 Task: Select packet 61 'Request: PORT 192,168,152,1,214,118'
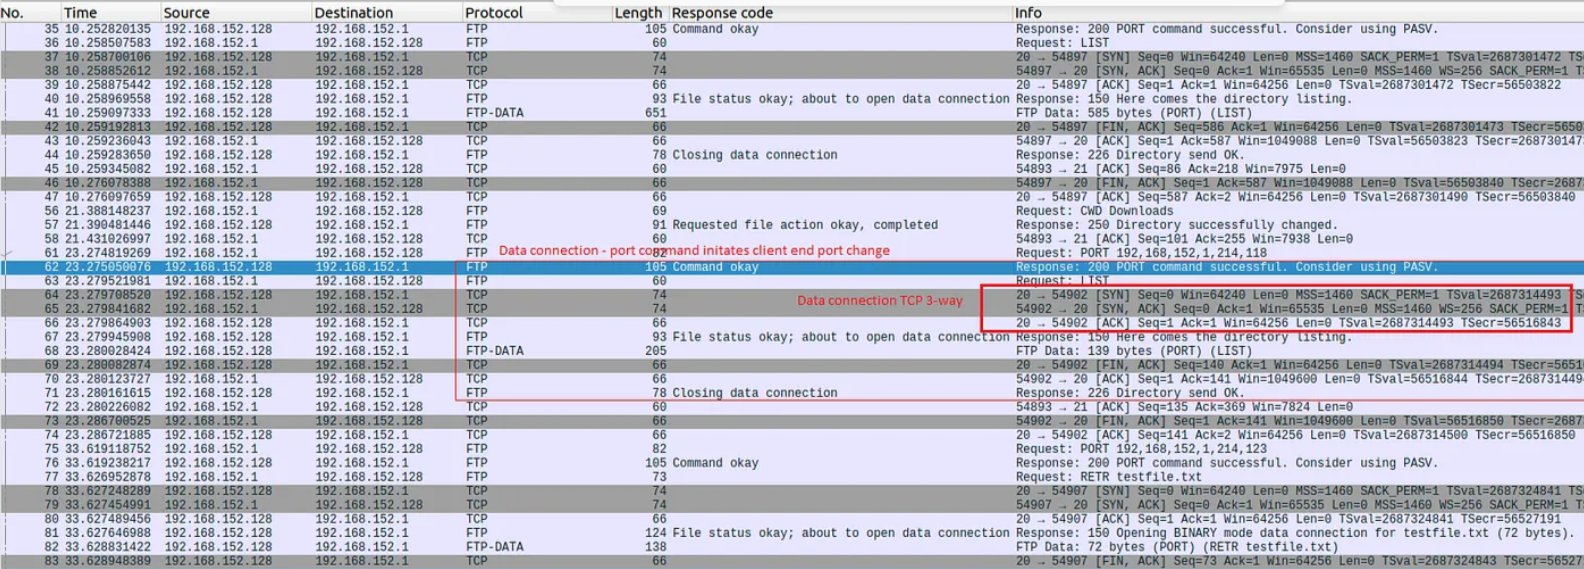792,253
